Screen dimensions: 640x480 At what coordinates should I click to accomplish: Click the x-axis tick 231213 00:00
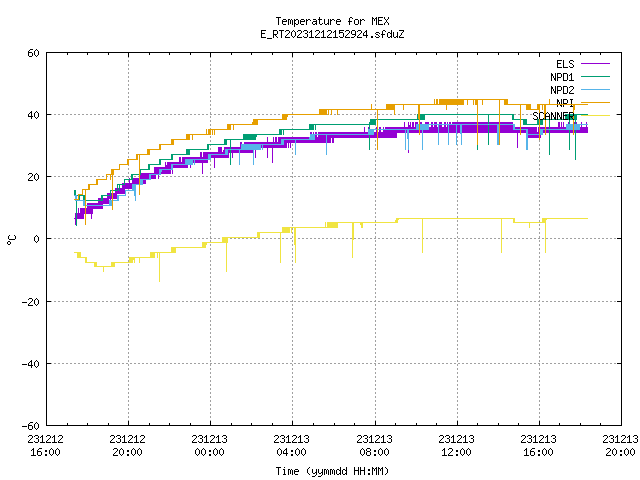click(x=210, y=446)
